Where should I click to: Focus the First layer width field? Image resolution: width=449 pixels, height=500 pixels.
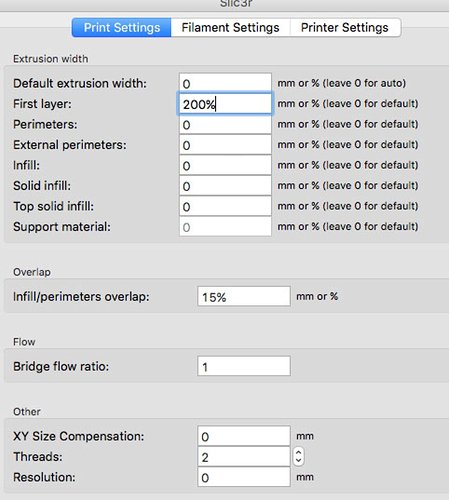click(x=225, y=104)
